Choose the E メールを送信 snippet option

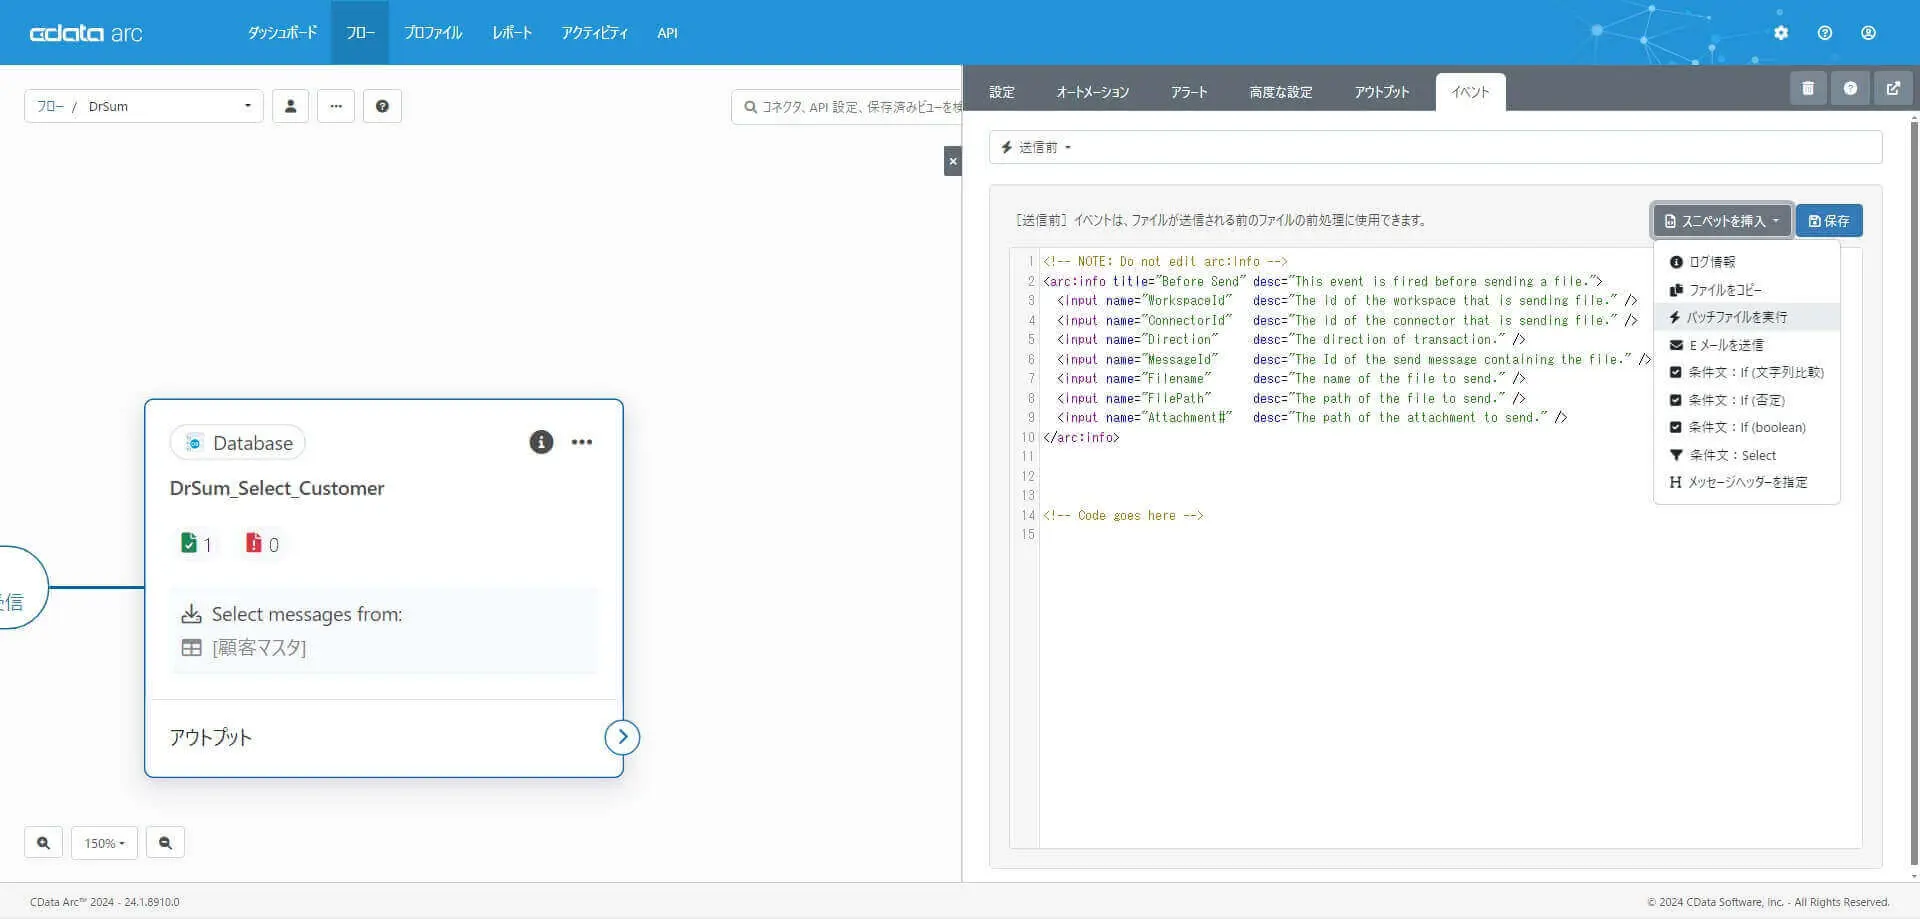(1726, 345)
